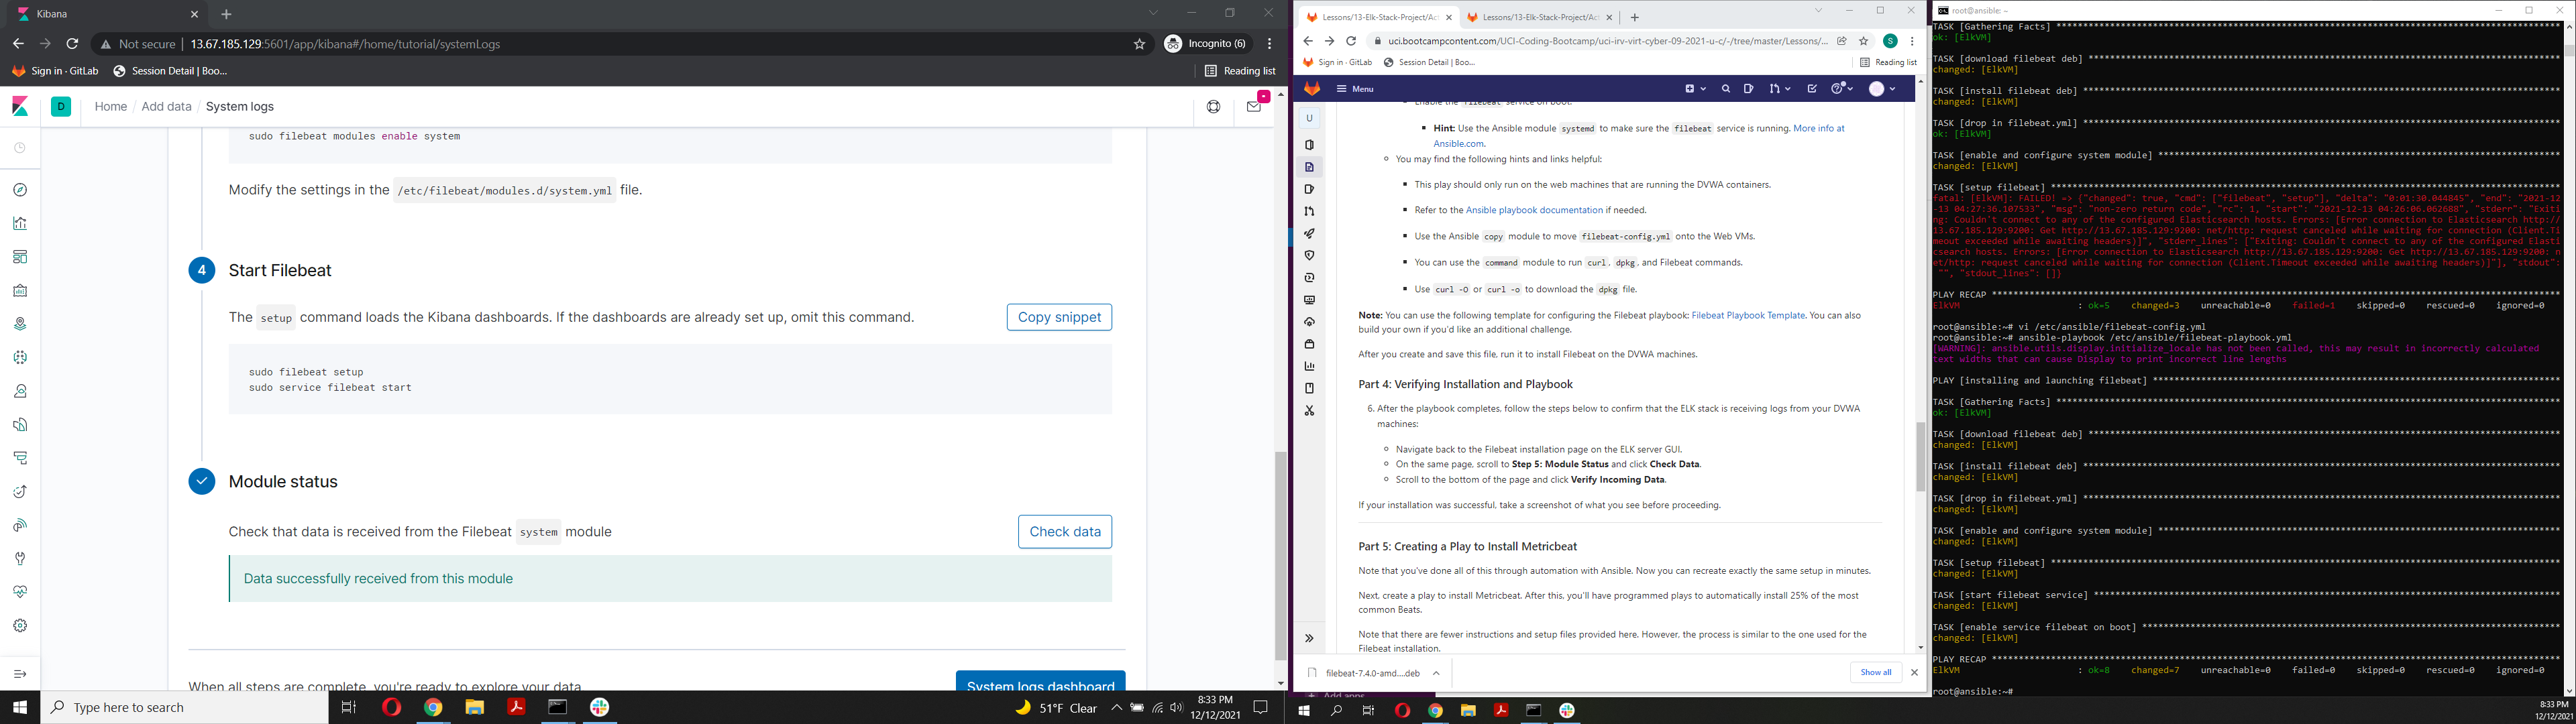2576x724 pixels.
Task: Open Uptime monitoring heartbeat icon in Kibana
Action: coord(20,591)
